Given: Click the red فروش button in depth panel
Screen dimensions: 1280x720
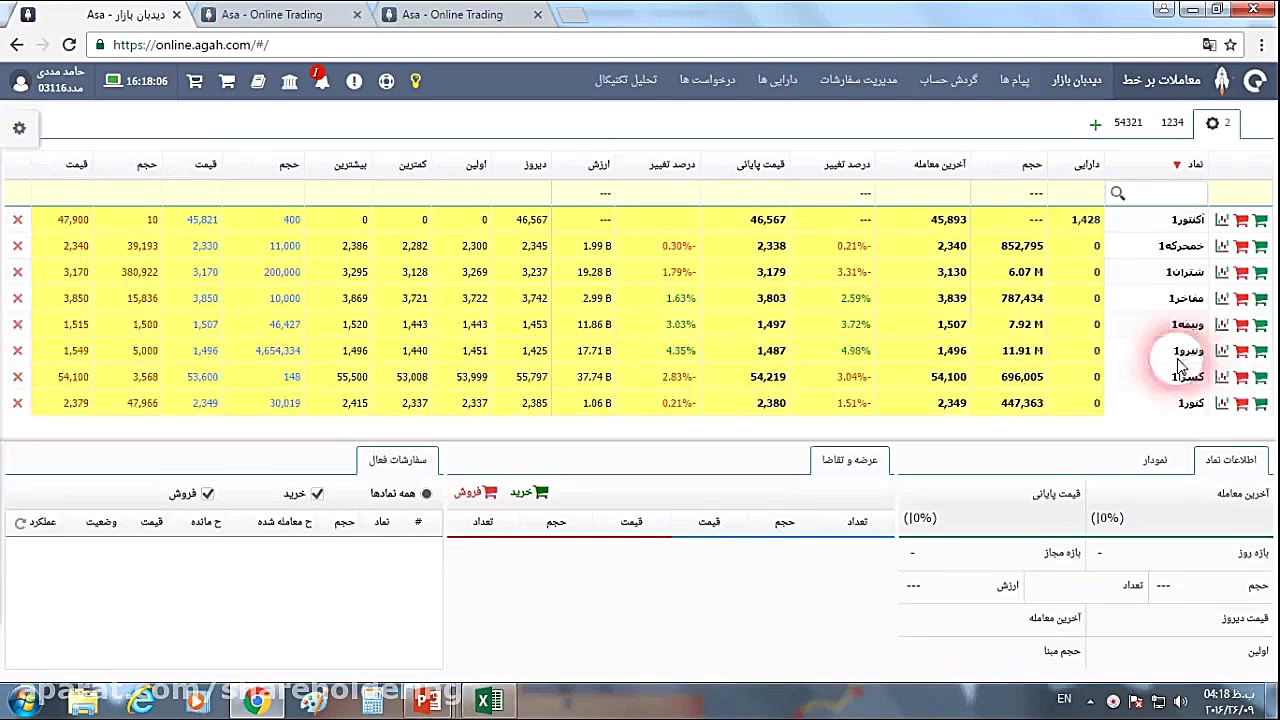Looking at the screenshot, I should pyautogui.click(x=475, y=492).
